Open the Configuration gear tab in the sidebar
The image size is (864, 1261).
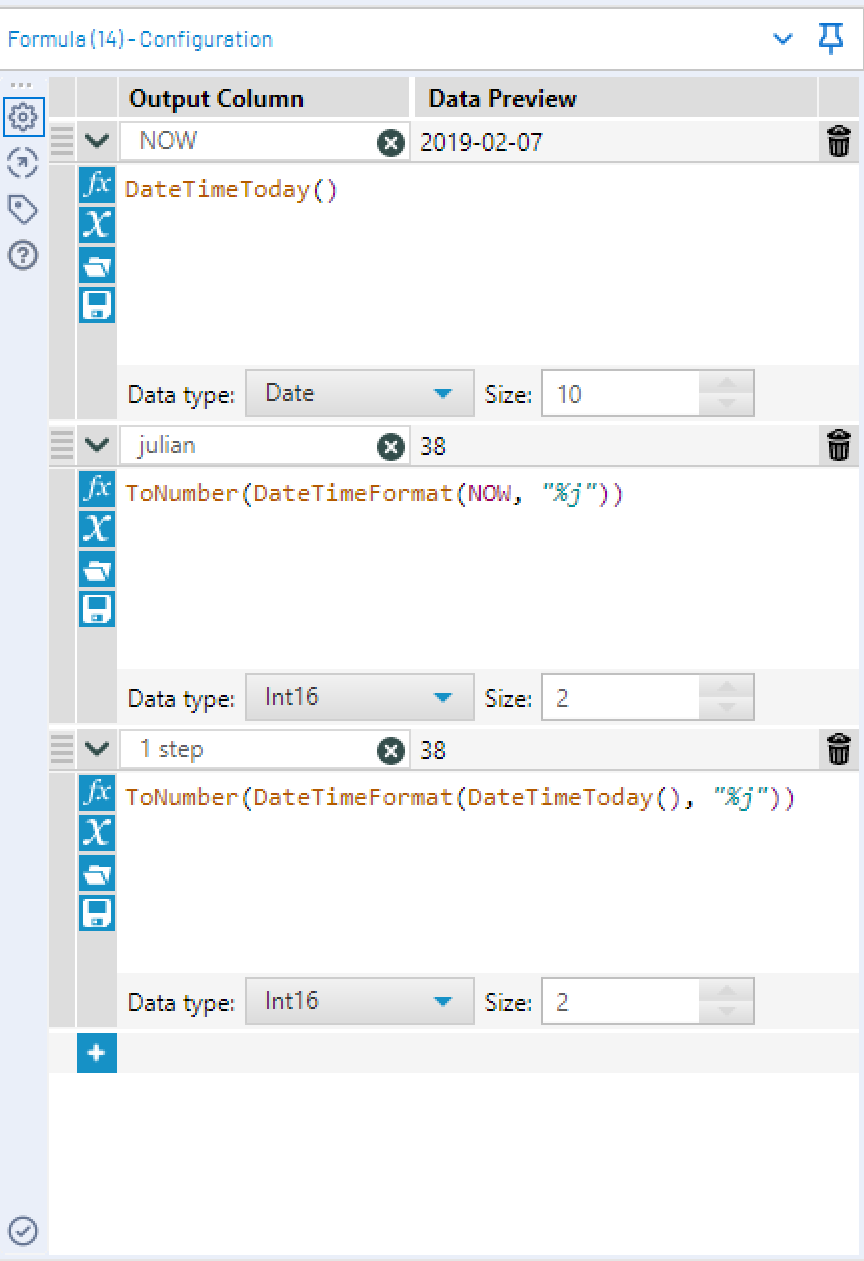point(22,117)
